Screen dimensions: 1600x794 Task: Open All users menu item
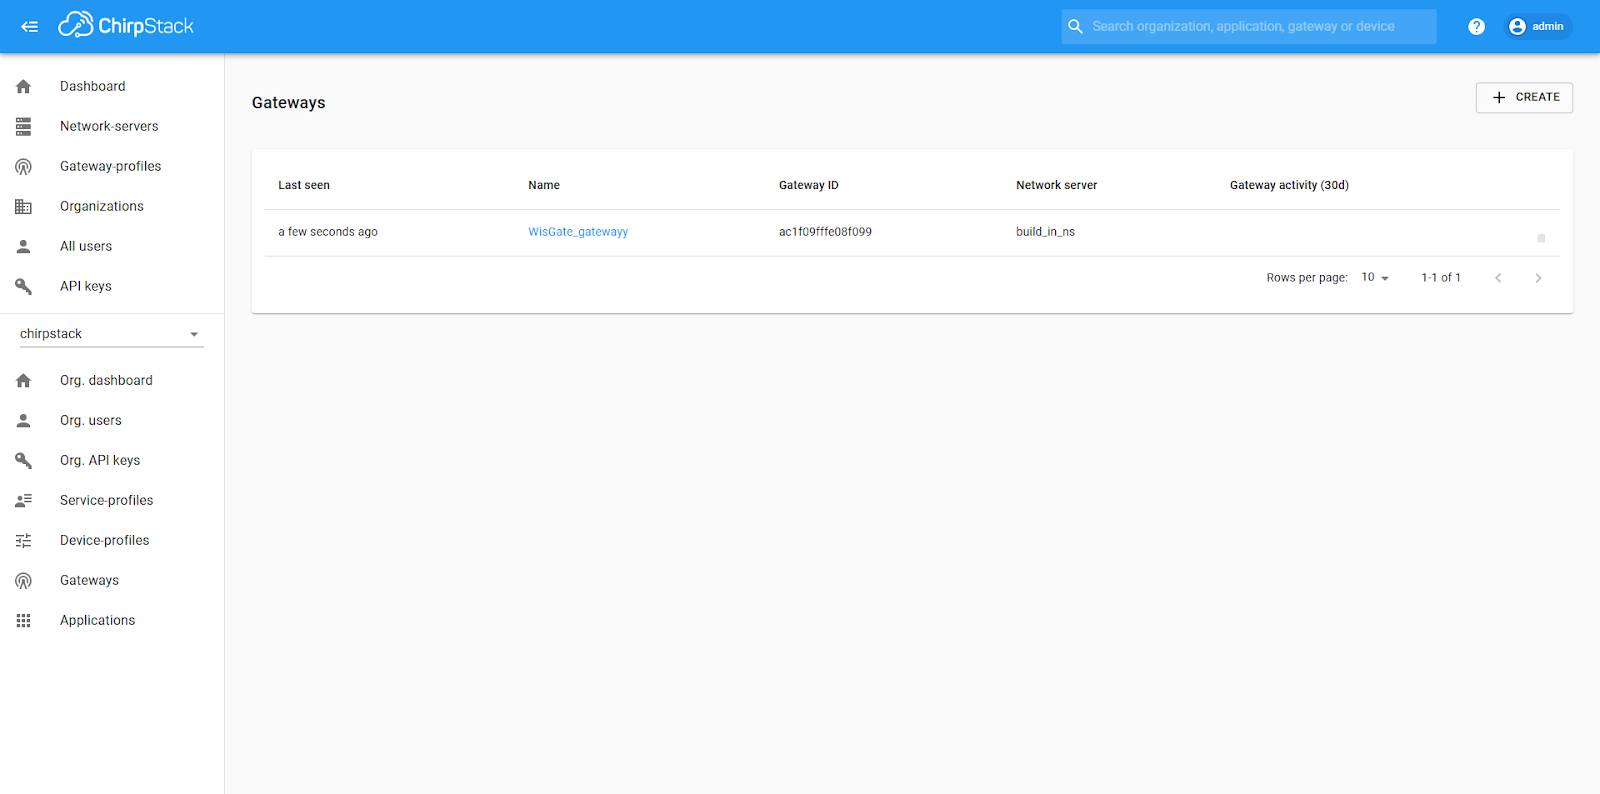[86, 247]
